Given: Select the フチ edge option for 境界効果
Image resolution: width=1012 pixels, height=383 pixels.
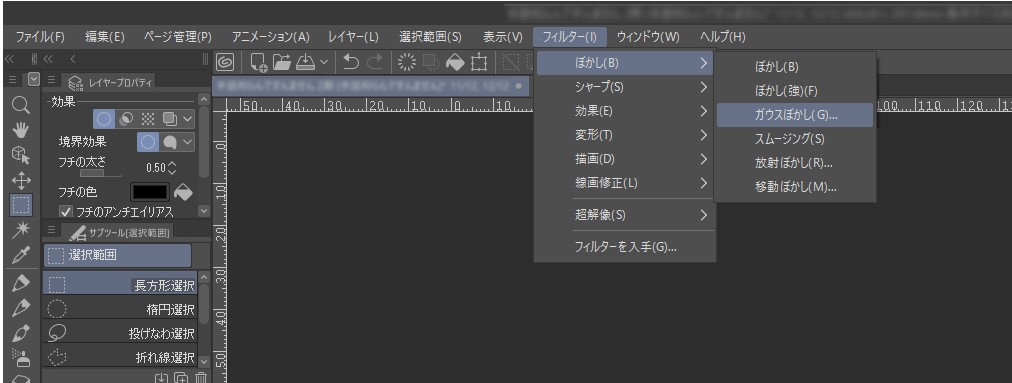Looking at the screenshot, I should 148,141.
